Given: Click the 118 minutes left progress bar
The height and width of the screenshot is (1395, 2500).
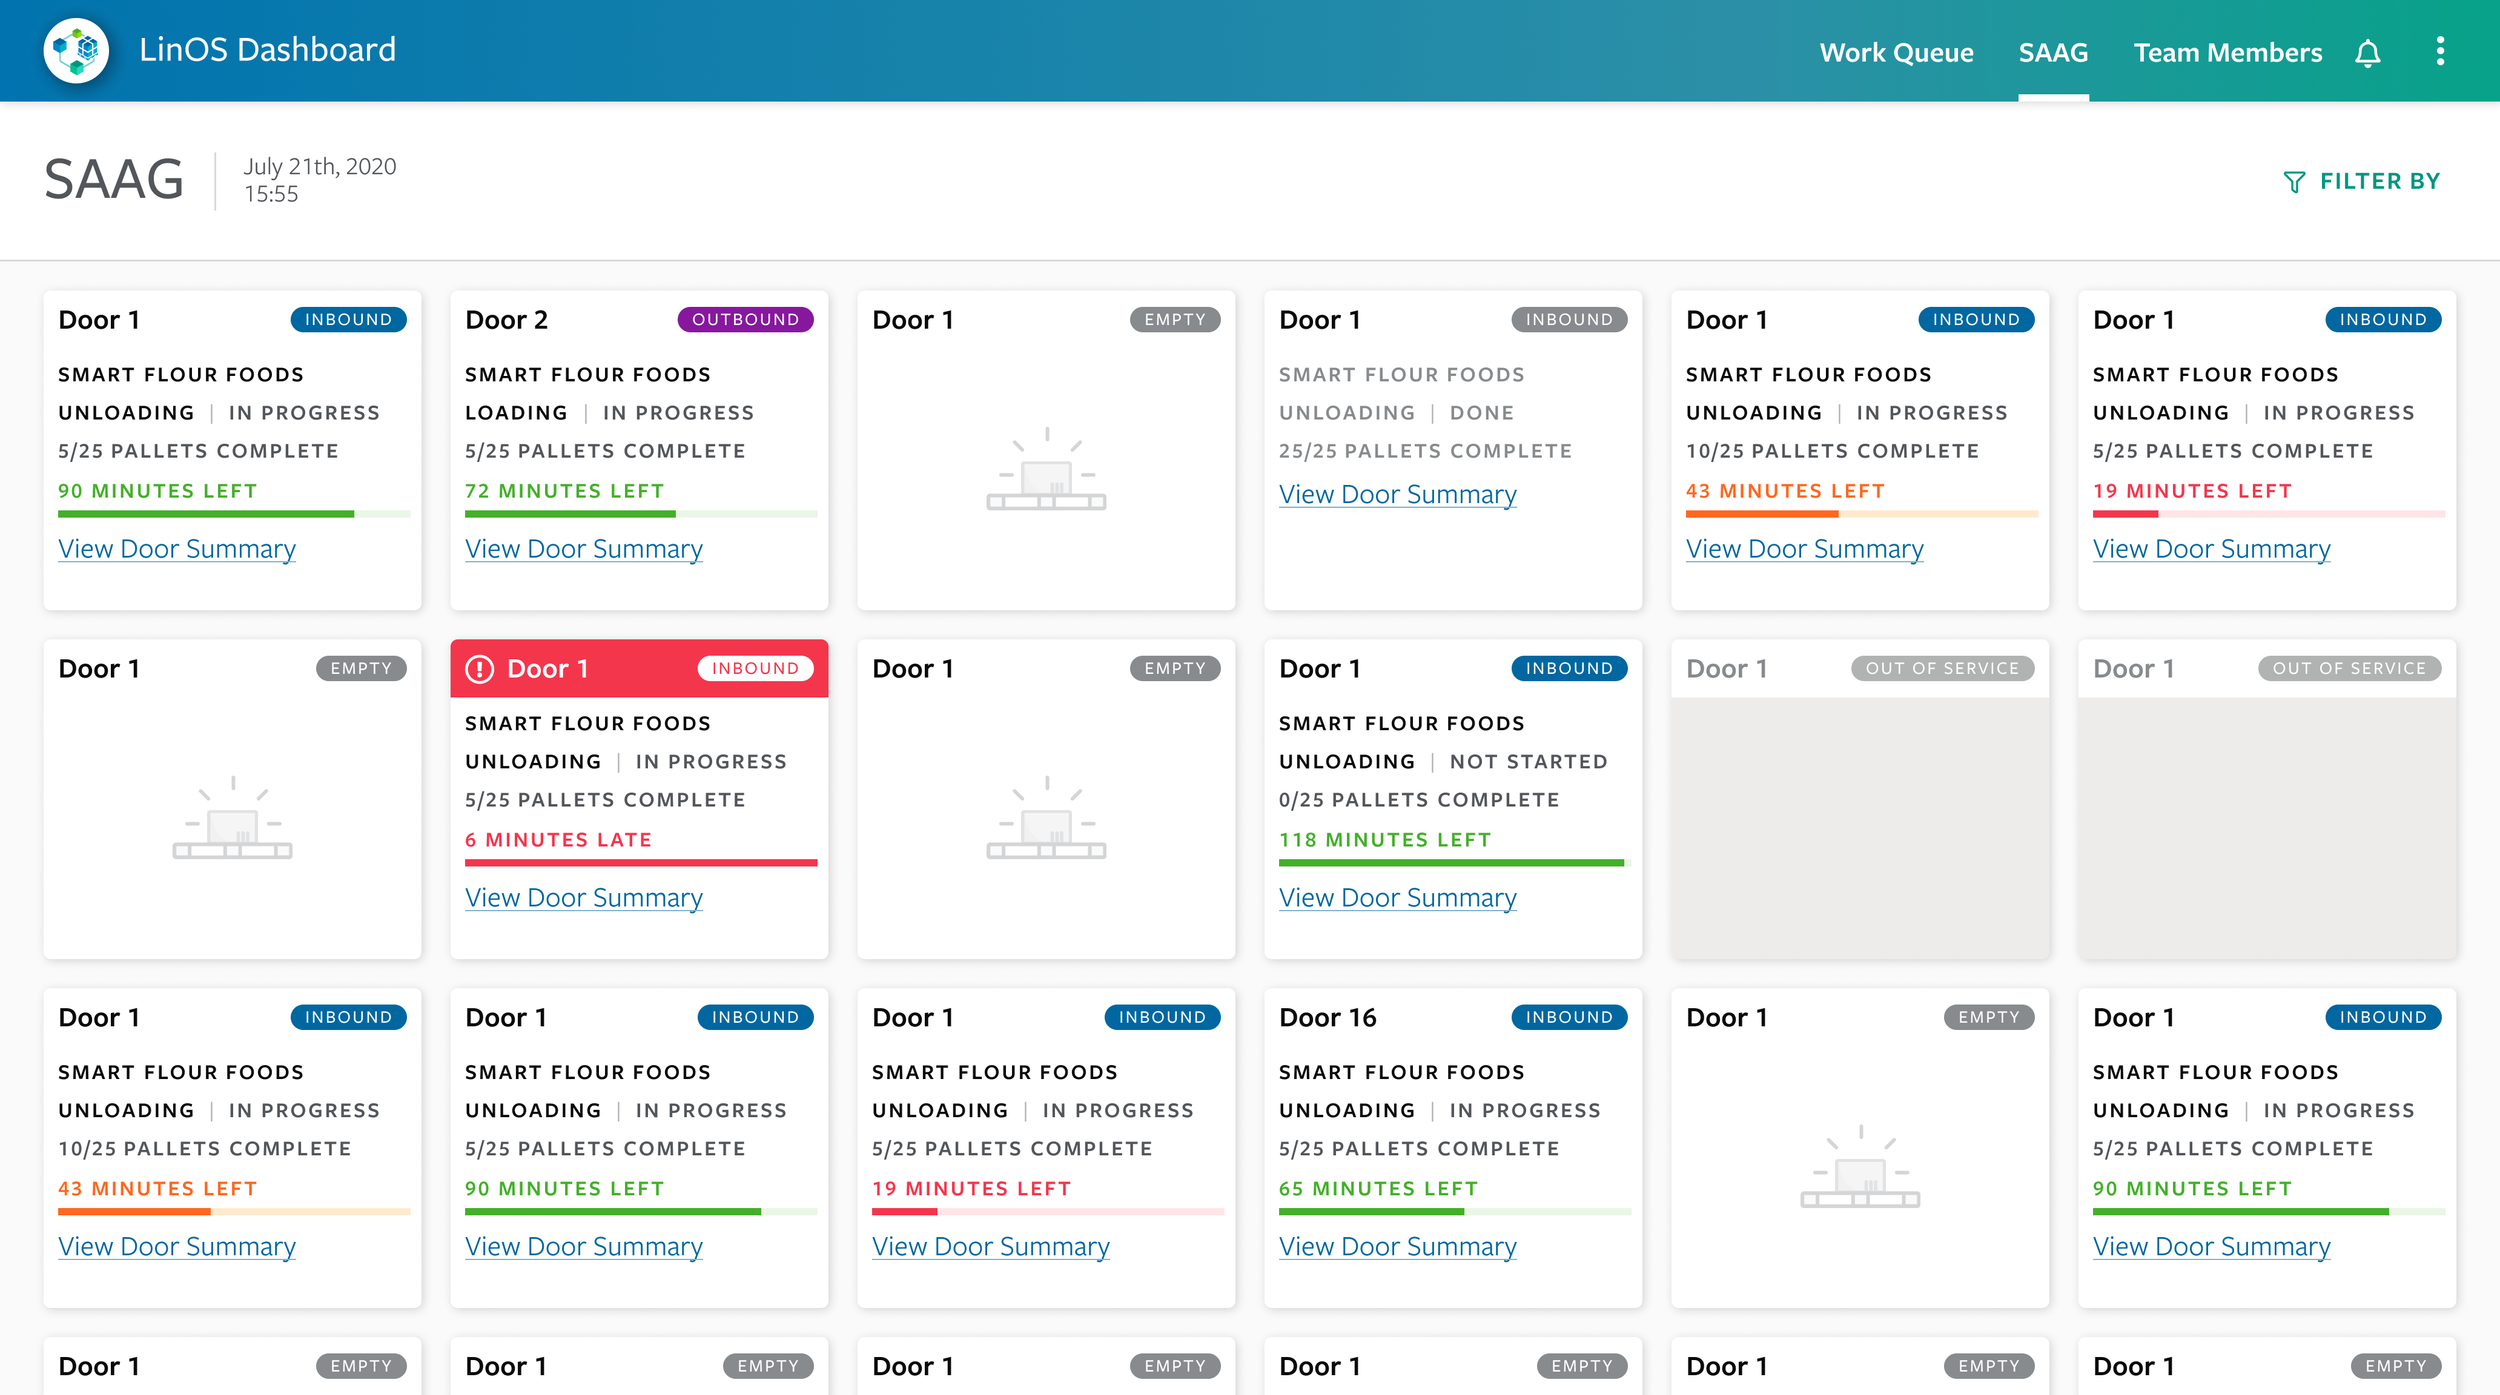Looking at the screenshot, I should [x=1453, y=863].
